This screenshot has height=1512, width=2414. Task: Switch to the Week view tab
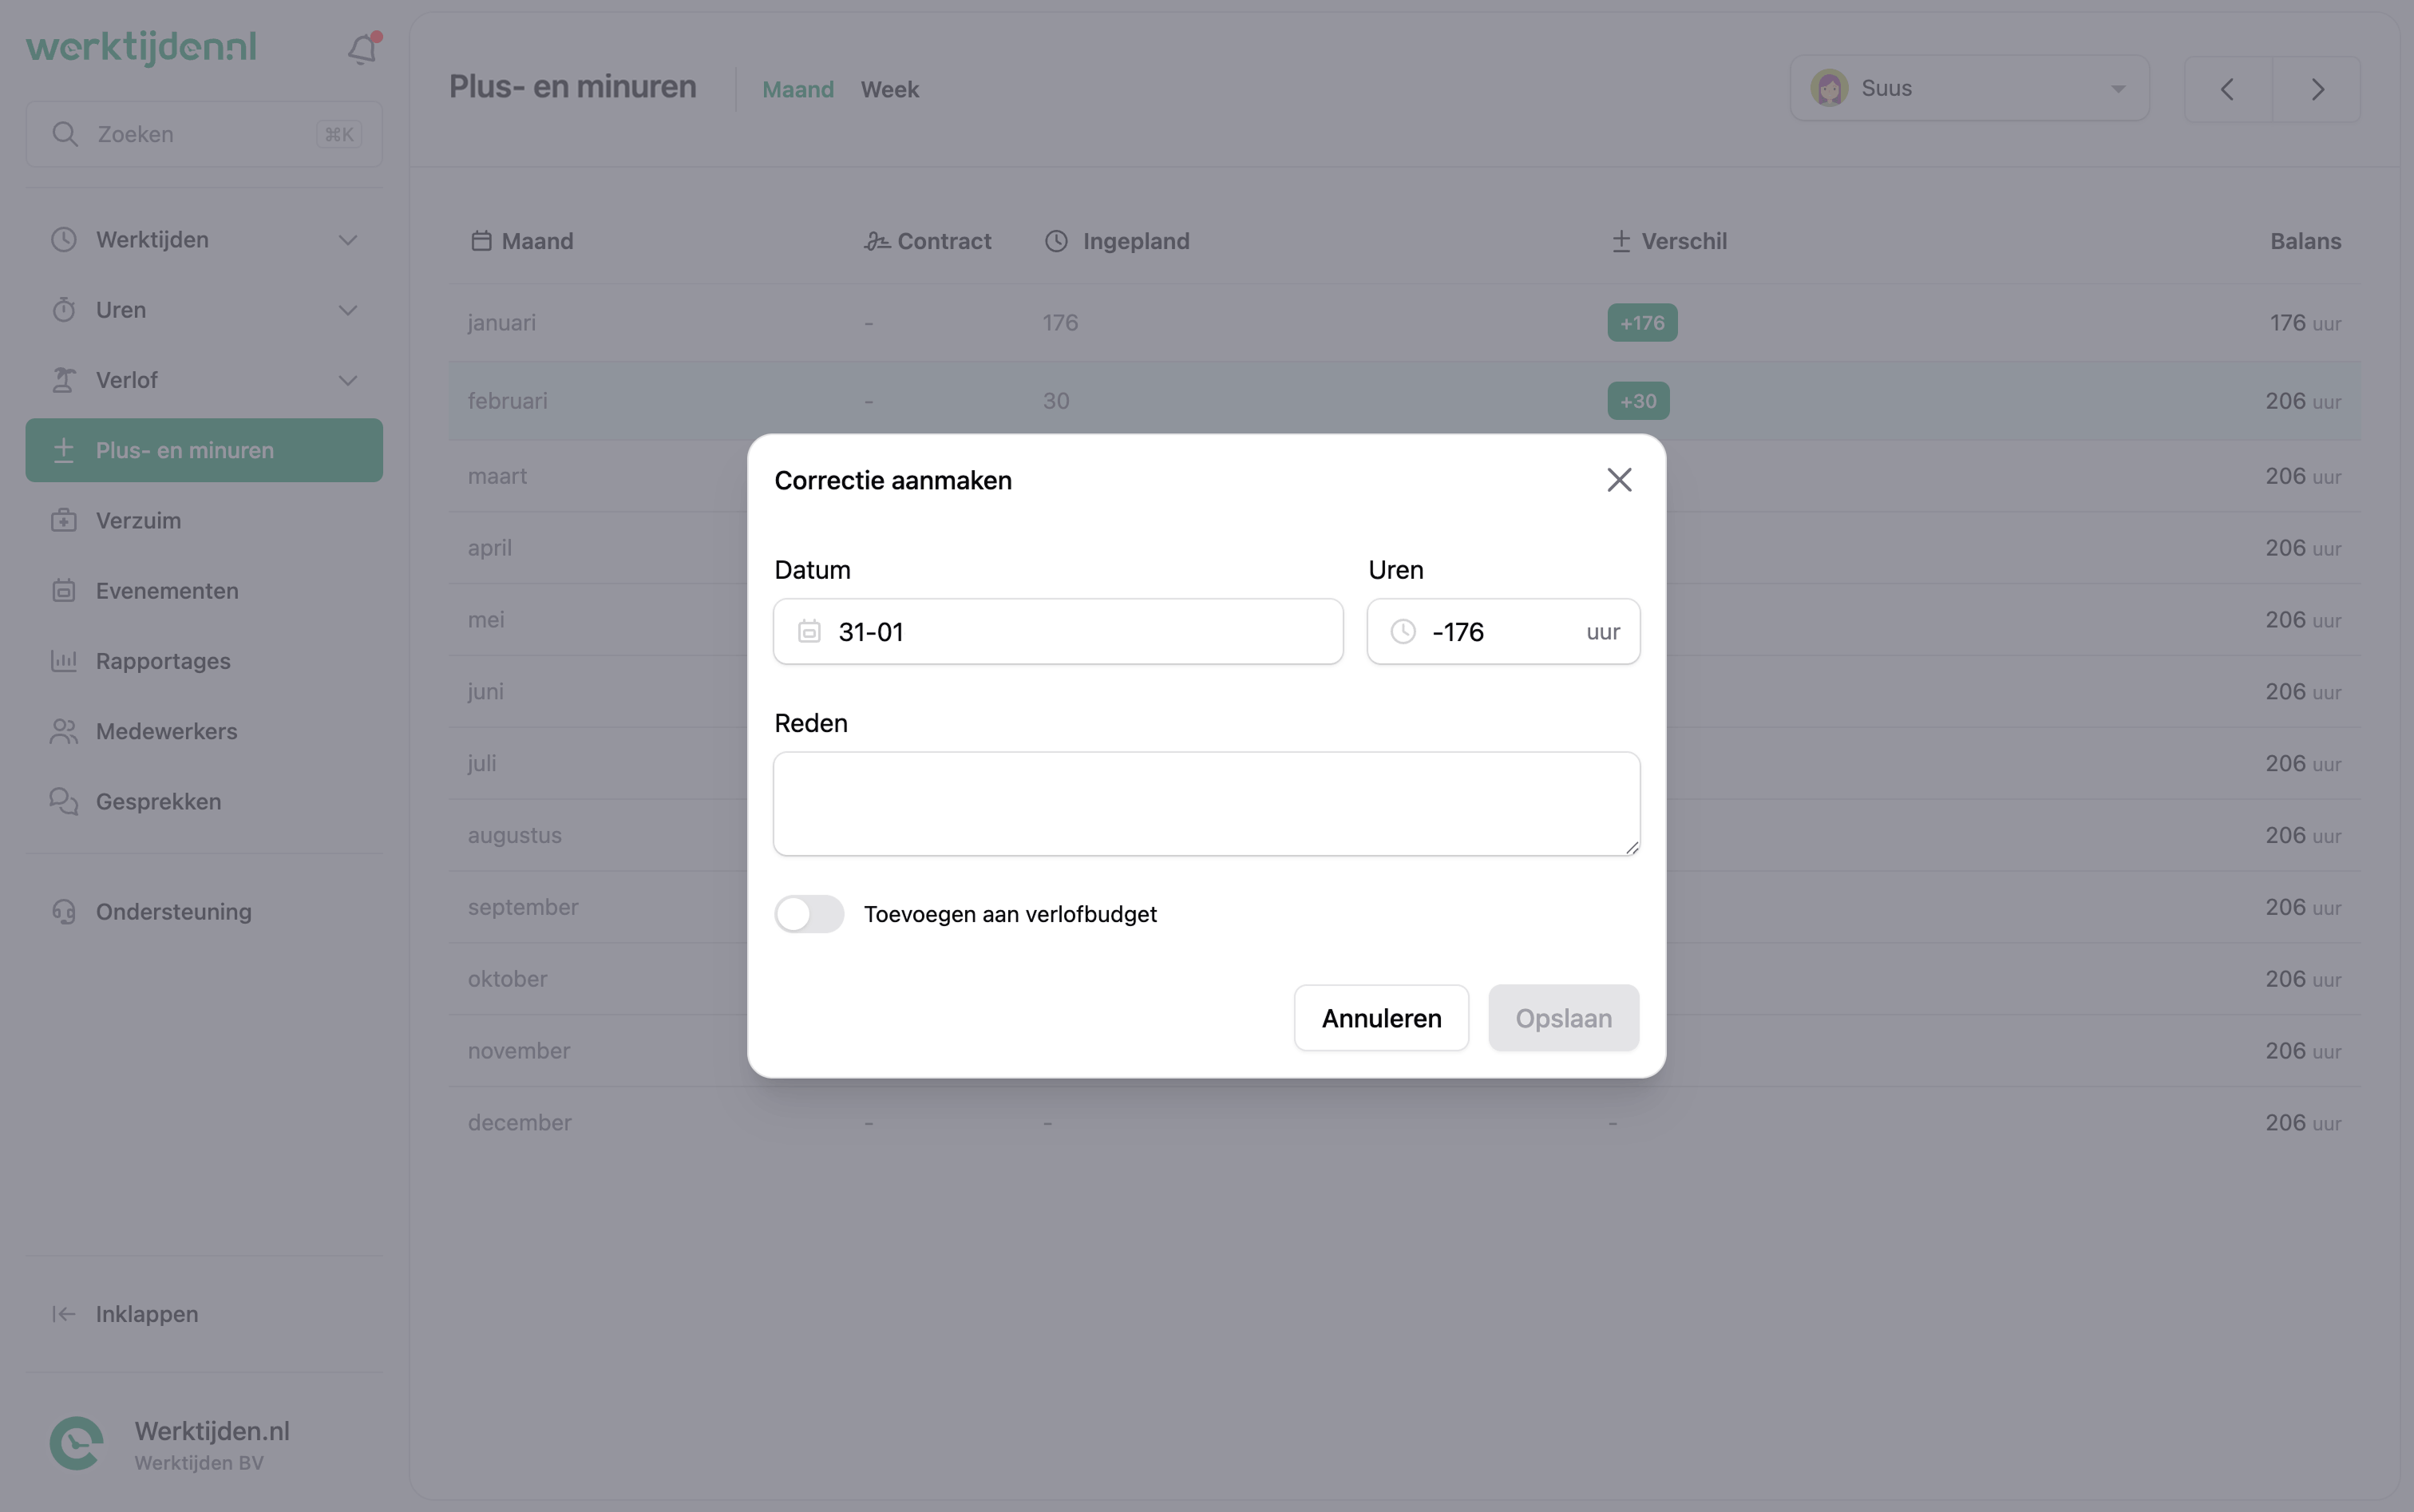889,89
